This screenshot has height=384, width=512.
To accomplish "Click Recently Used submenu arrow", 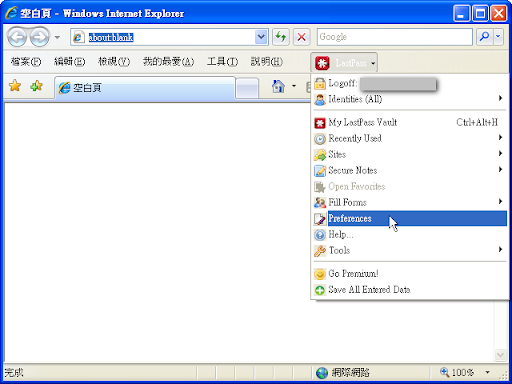I will [x=500, y=137].
